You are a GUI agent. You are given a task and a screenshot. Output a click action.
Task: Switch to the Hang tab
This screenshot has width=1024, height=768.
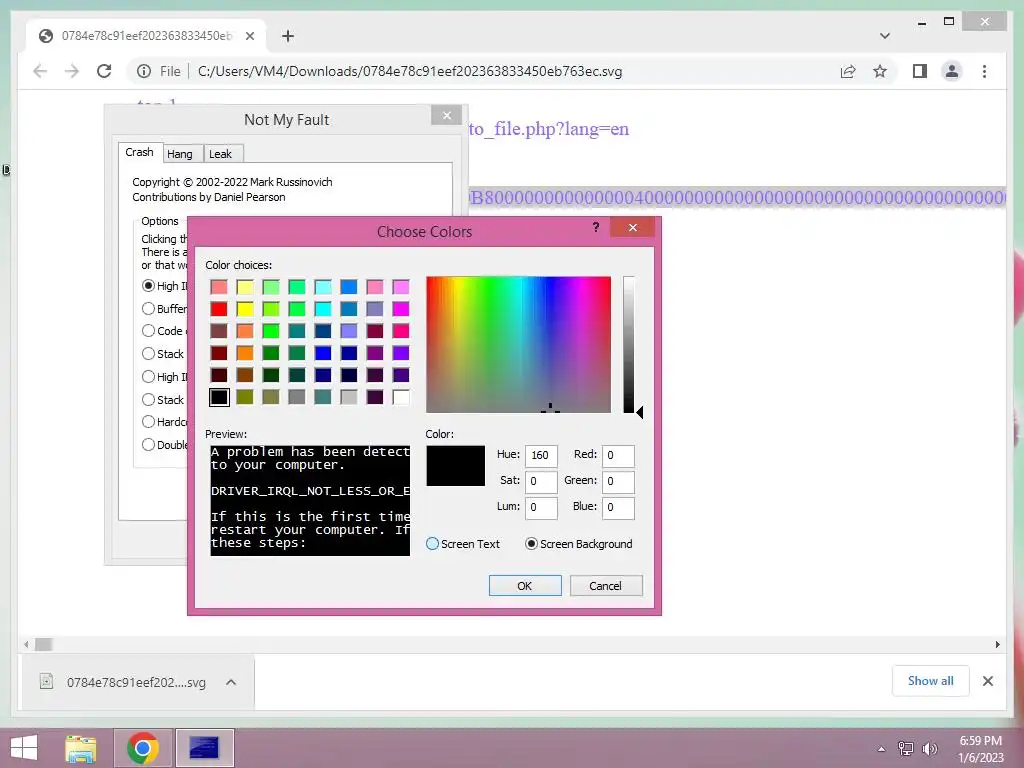[x=180, y=153]
